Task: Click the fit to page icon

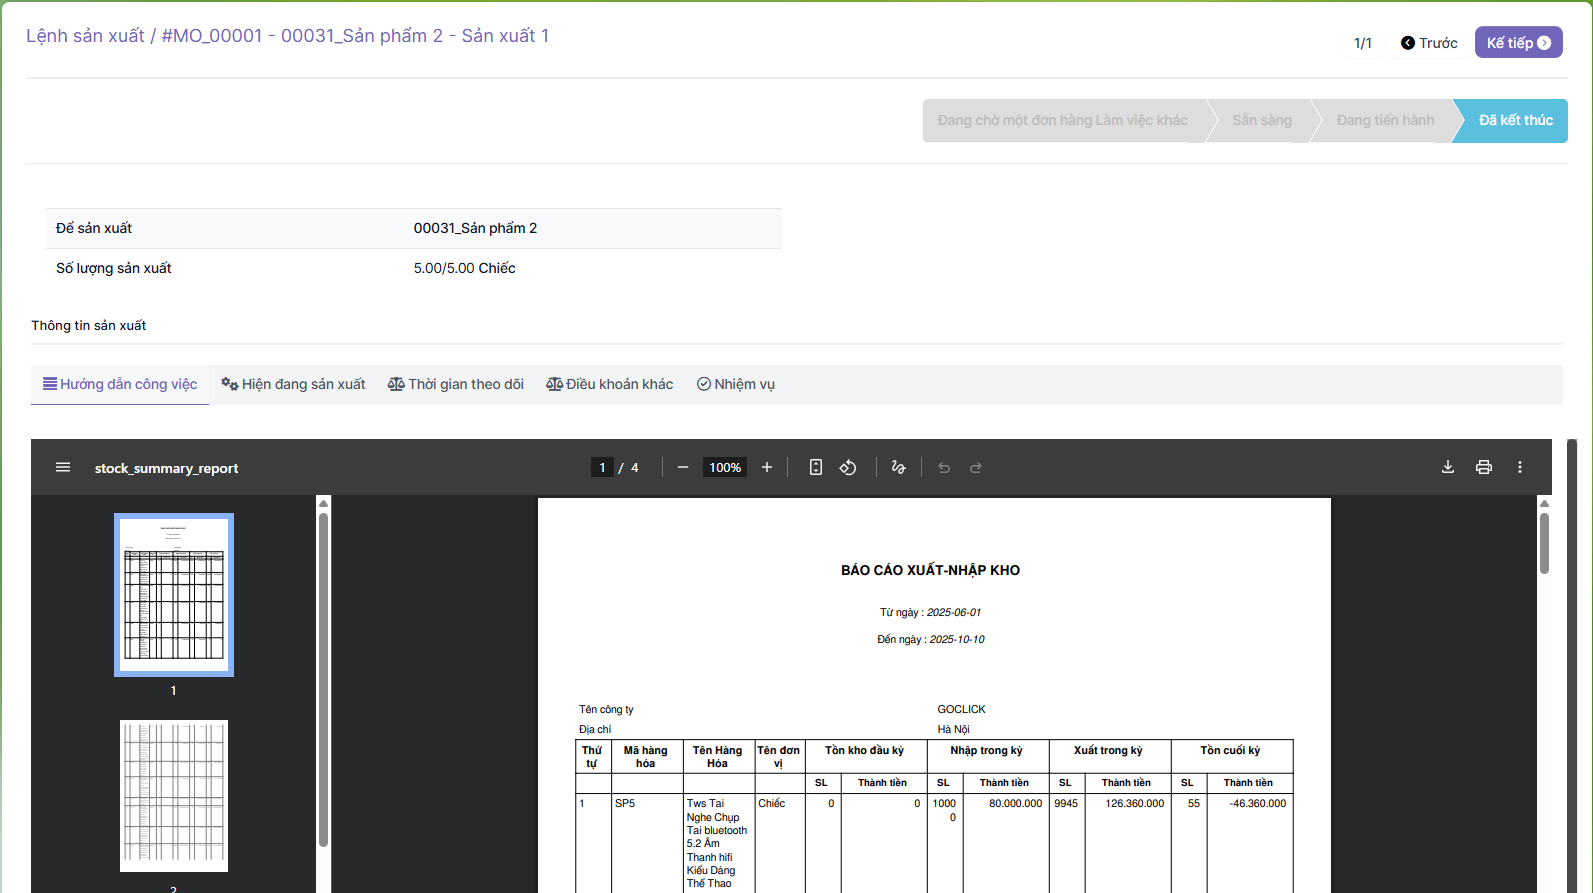Action: 816,468
